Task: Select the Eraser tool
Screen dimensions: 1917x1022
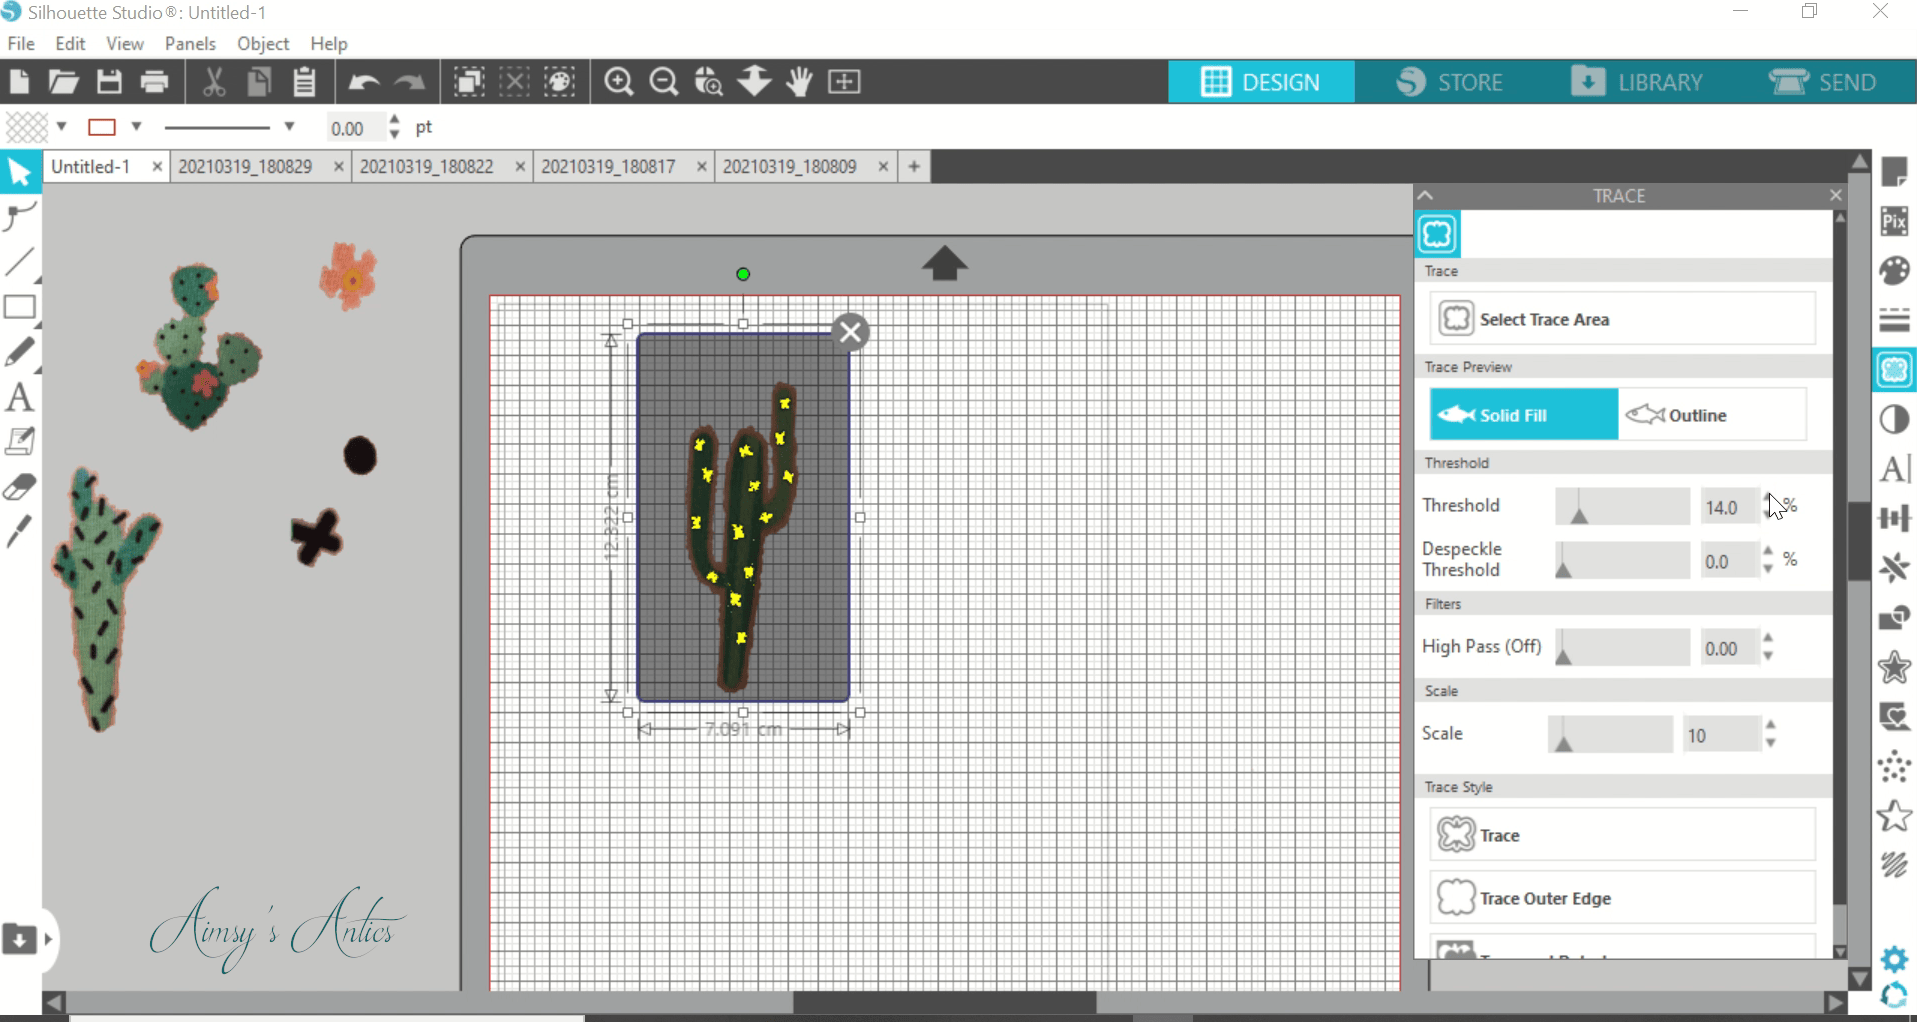Action: click(x=20, y=487)
